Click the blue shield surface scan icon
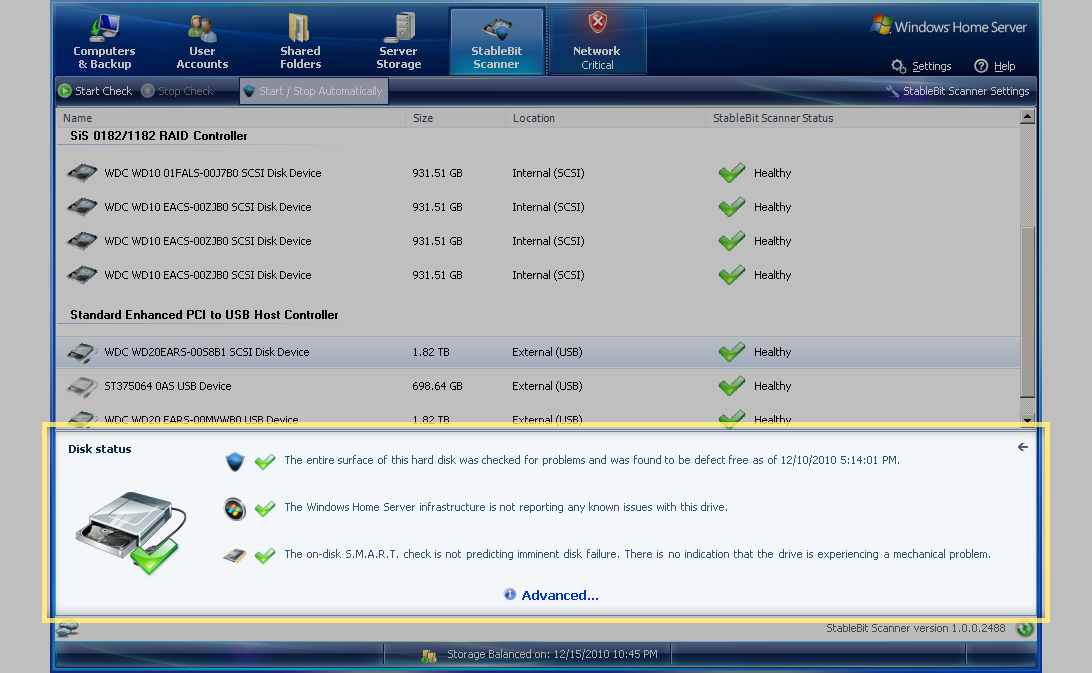This screenshot has height=673, width=1092. (x=235, y=462)
